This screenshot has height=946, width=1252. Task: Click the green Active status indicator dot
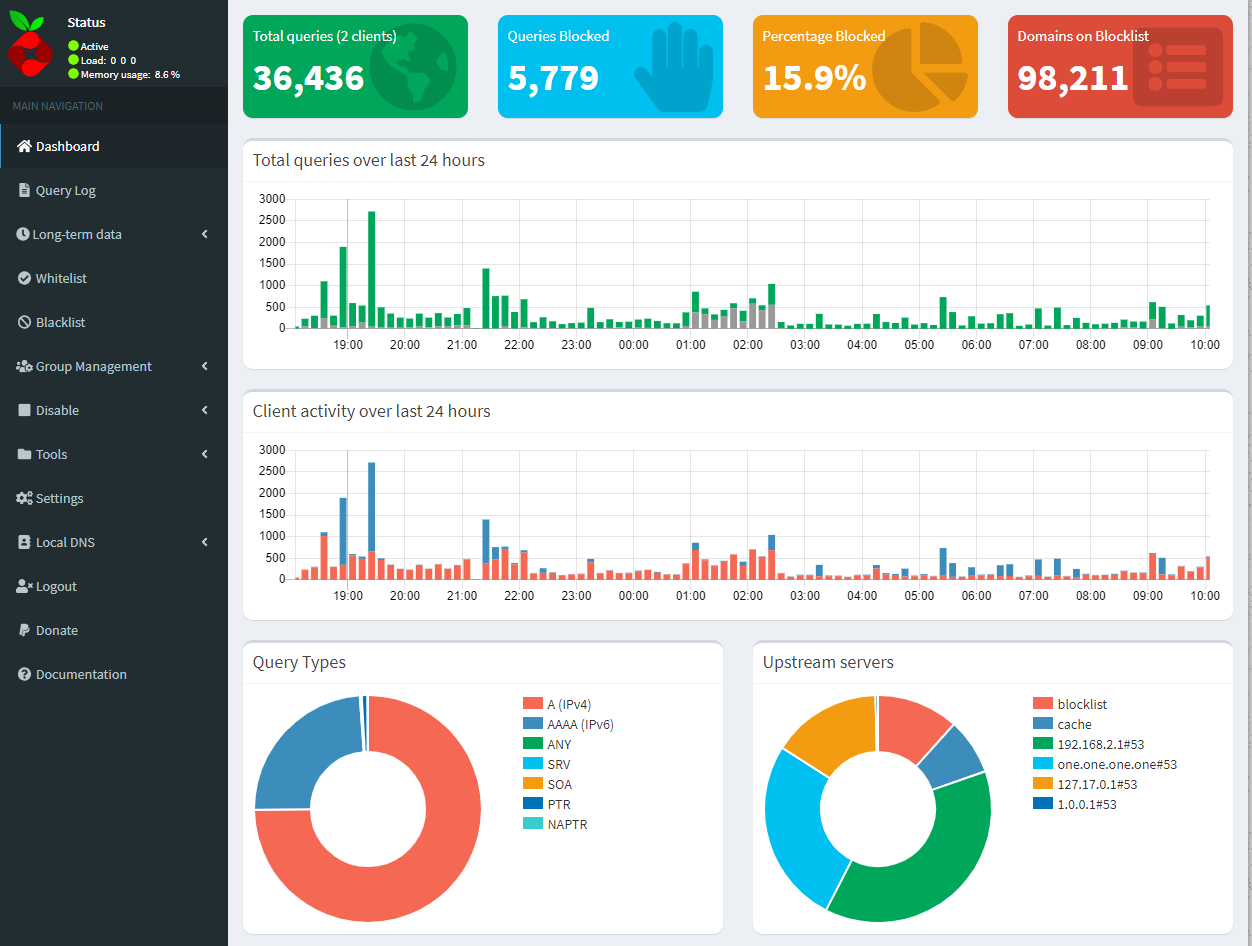[73, 46]
